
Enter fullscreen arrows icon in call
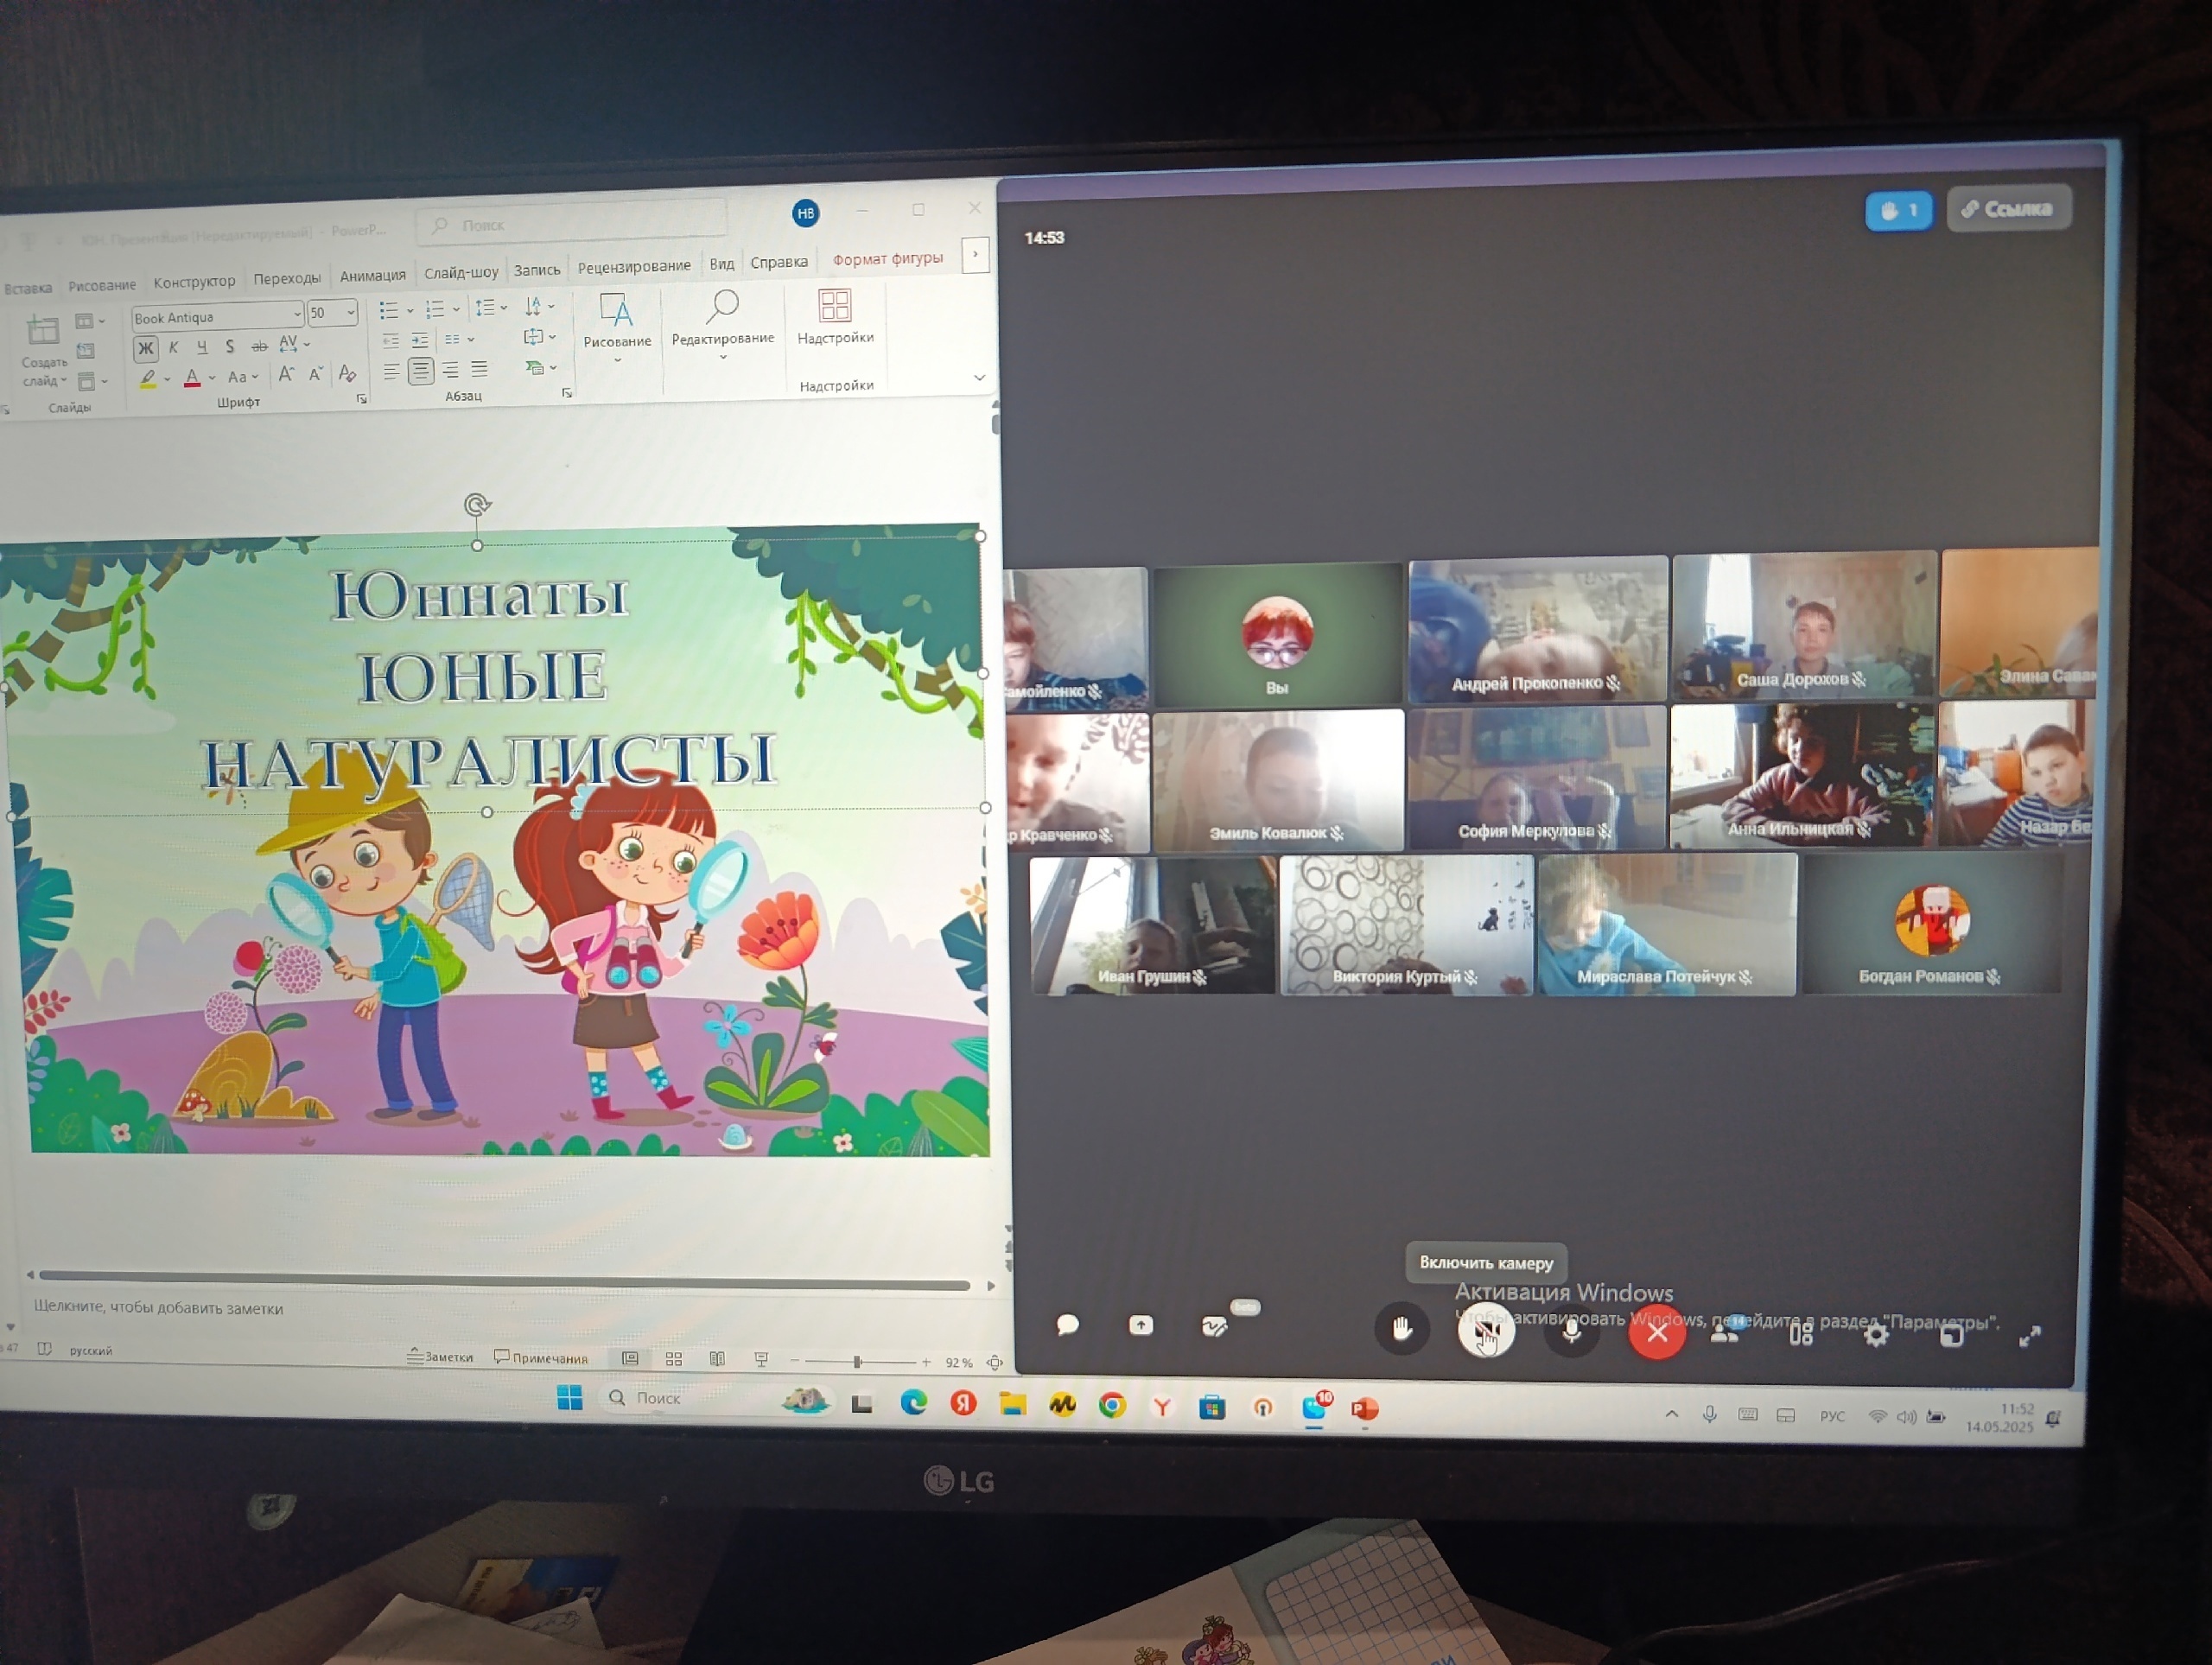point(2030,1336)
